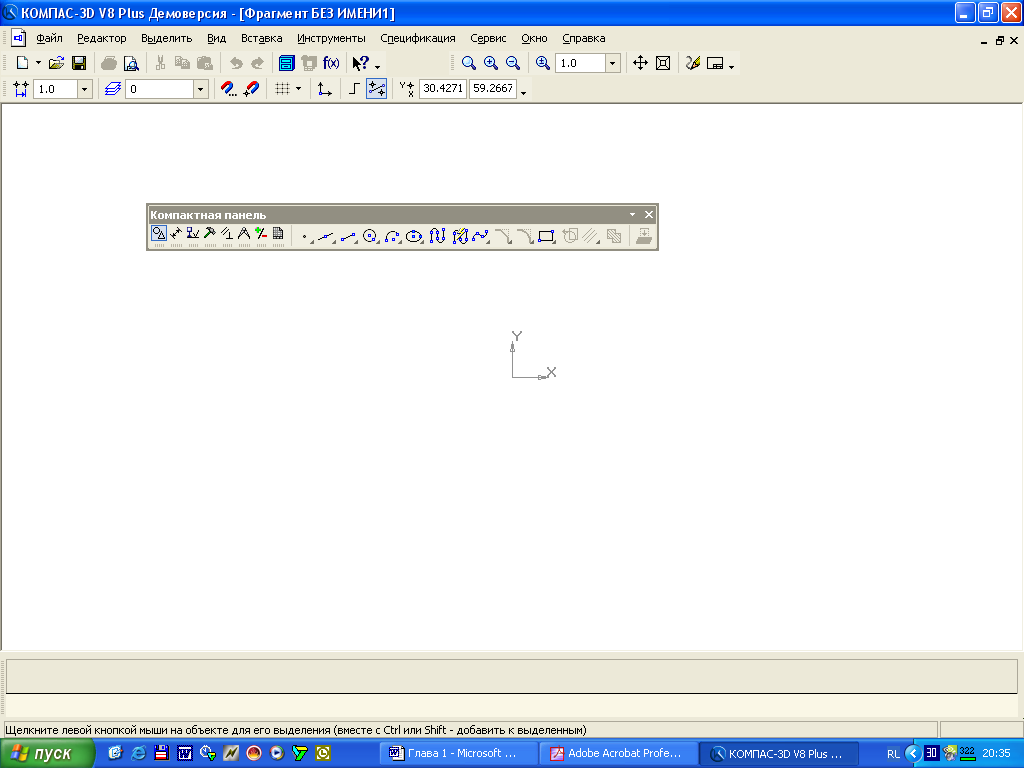
Task: Click the Show All fit-to-window icon
Action: pyautogui.click(x=663, y=63)
